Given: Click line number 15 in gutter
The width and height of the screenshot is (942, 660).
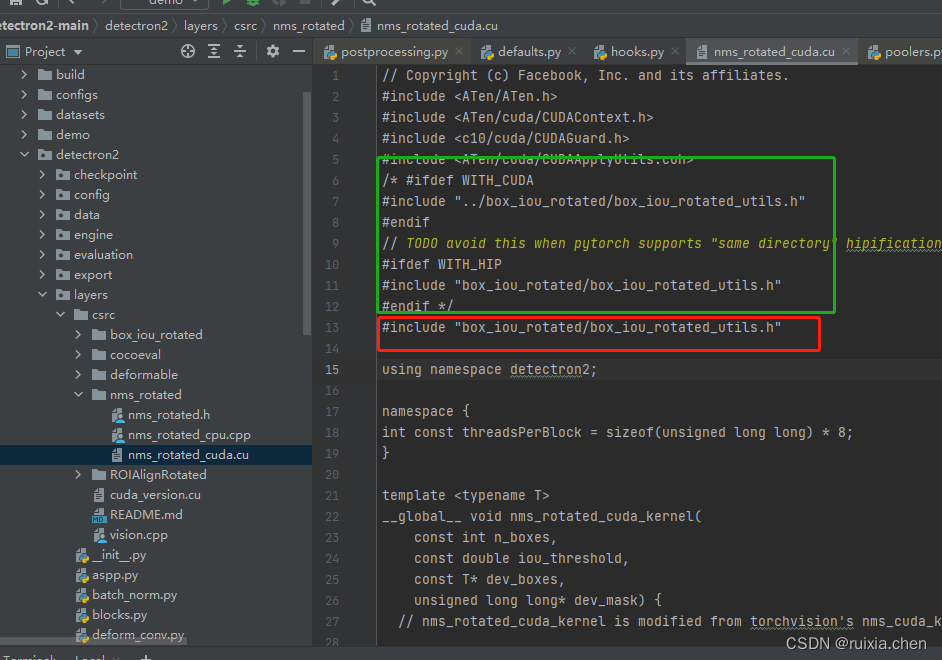Looking at the screenshot, I should click(x=332, y=369).
